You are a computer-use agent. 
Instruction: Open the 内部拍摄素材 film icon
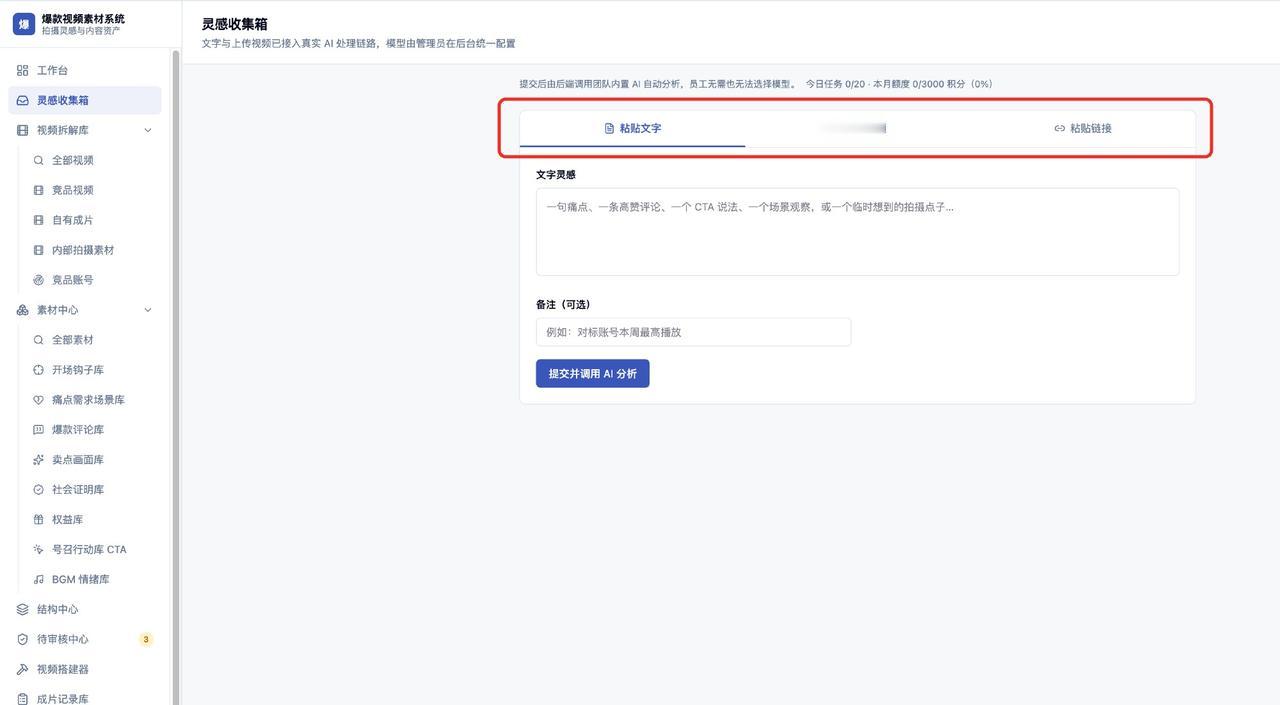click(x=38, y=250)
